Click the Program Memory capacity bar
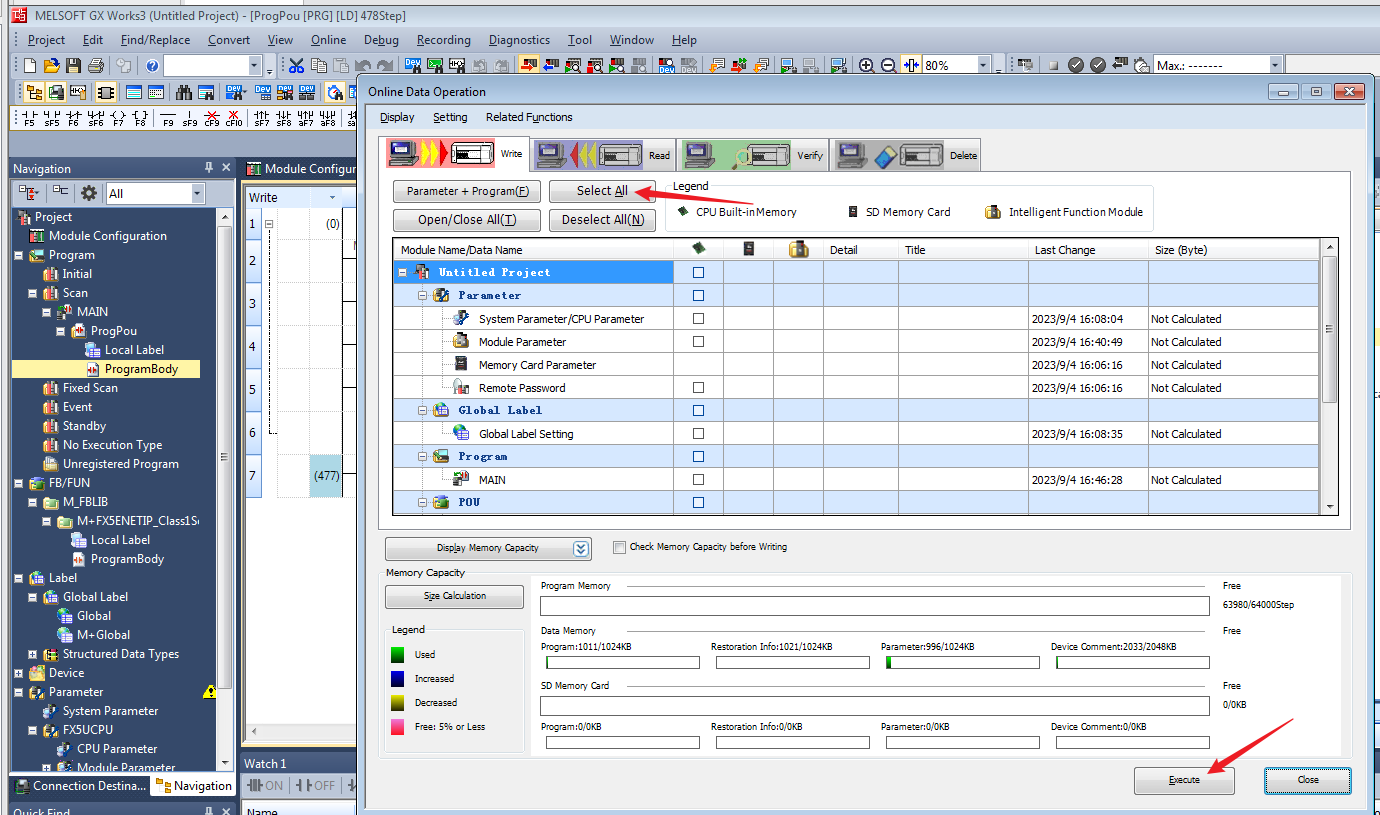1380x815 pixels. [x=874, y=606]
